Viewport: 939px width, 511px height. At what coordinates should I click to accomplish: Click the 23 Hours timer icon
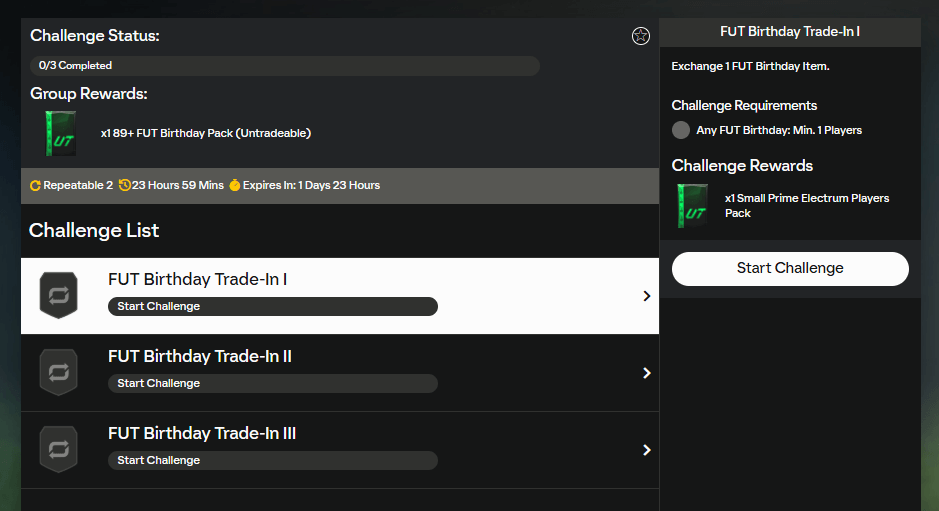pyautogui.click(x=124, y=185)
